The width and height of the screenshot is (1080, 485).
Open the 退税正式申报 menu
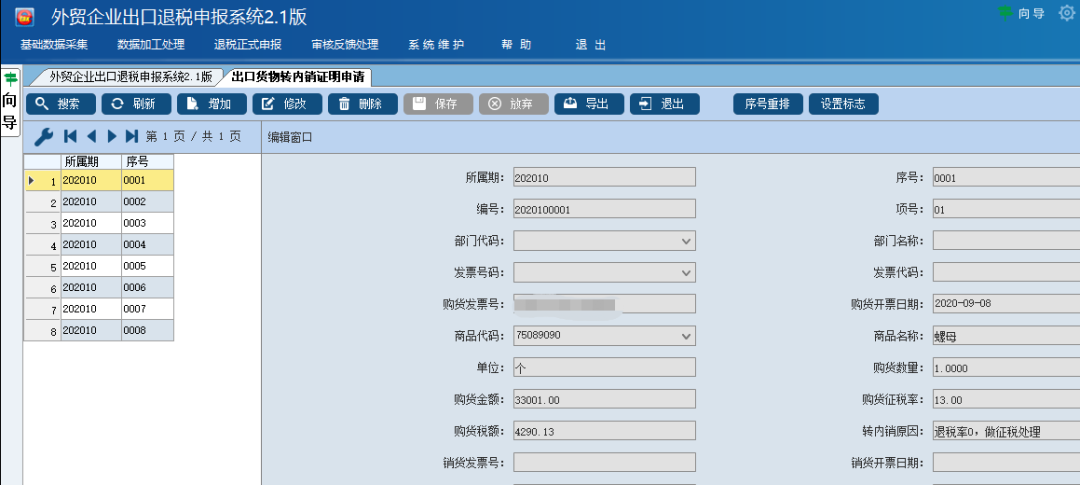coord(247,45)
